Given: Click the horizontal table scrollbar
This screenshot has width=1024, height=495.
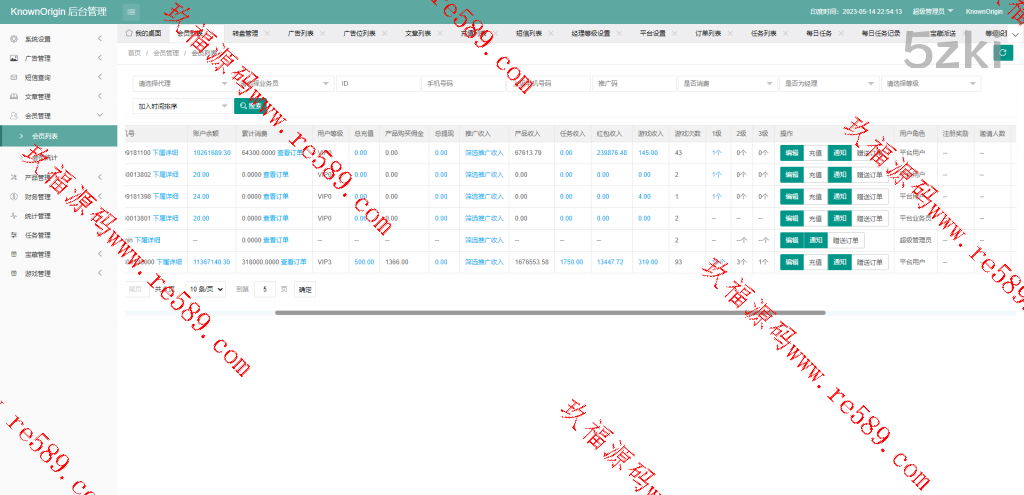Looking at the screenshot, I should pyautogui.click(x=550, y=313).
